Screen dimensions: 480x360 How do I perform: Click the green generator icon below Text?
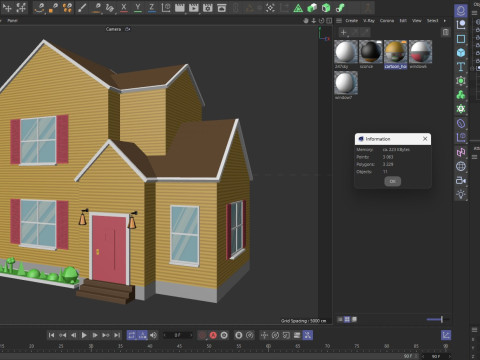[x=461, y=81]
